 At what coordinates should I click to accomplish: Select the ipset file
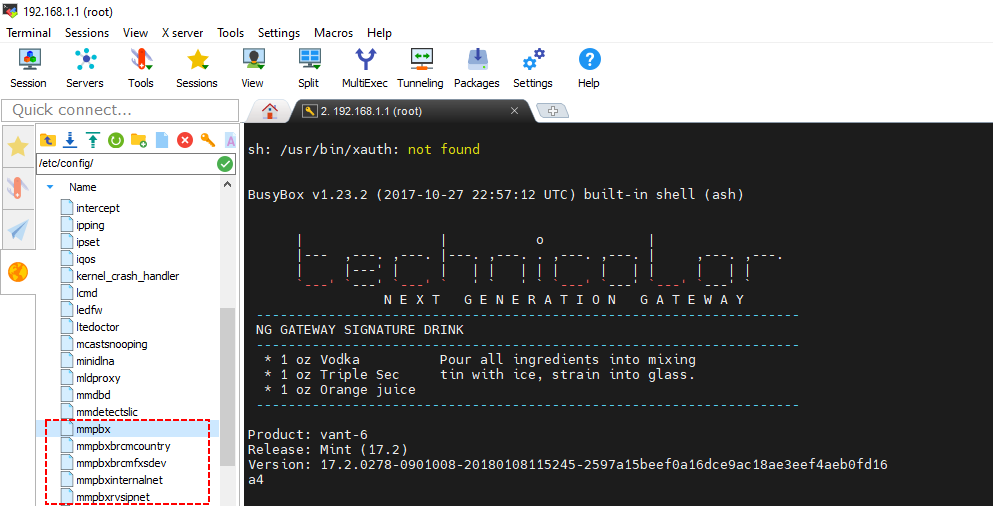point(87,242)
